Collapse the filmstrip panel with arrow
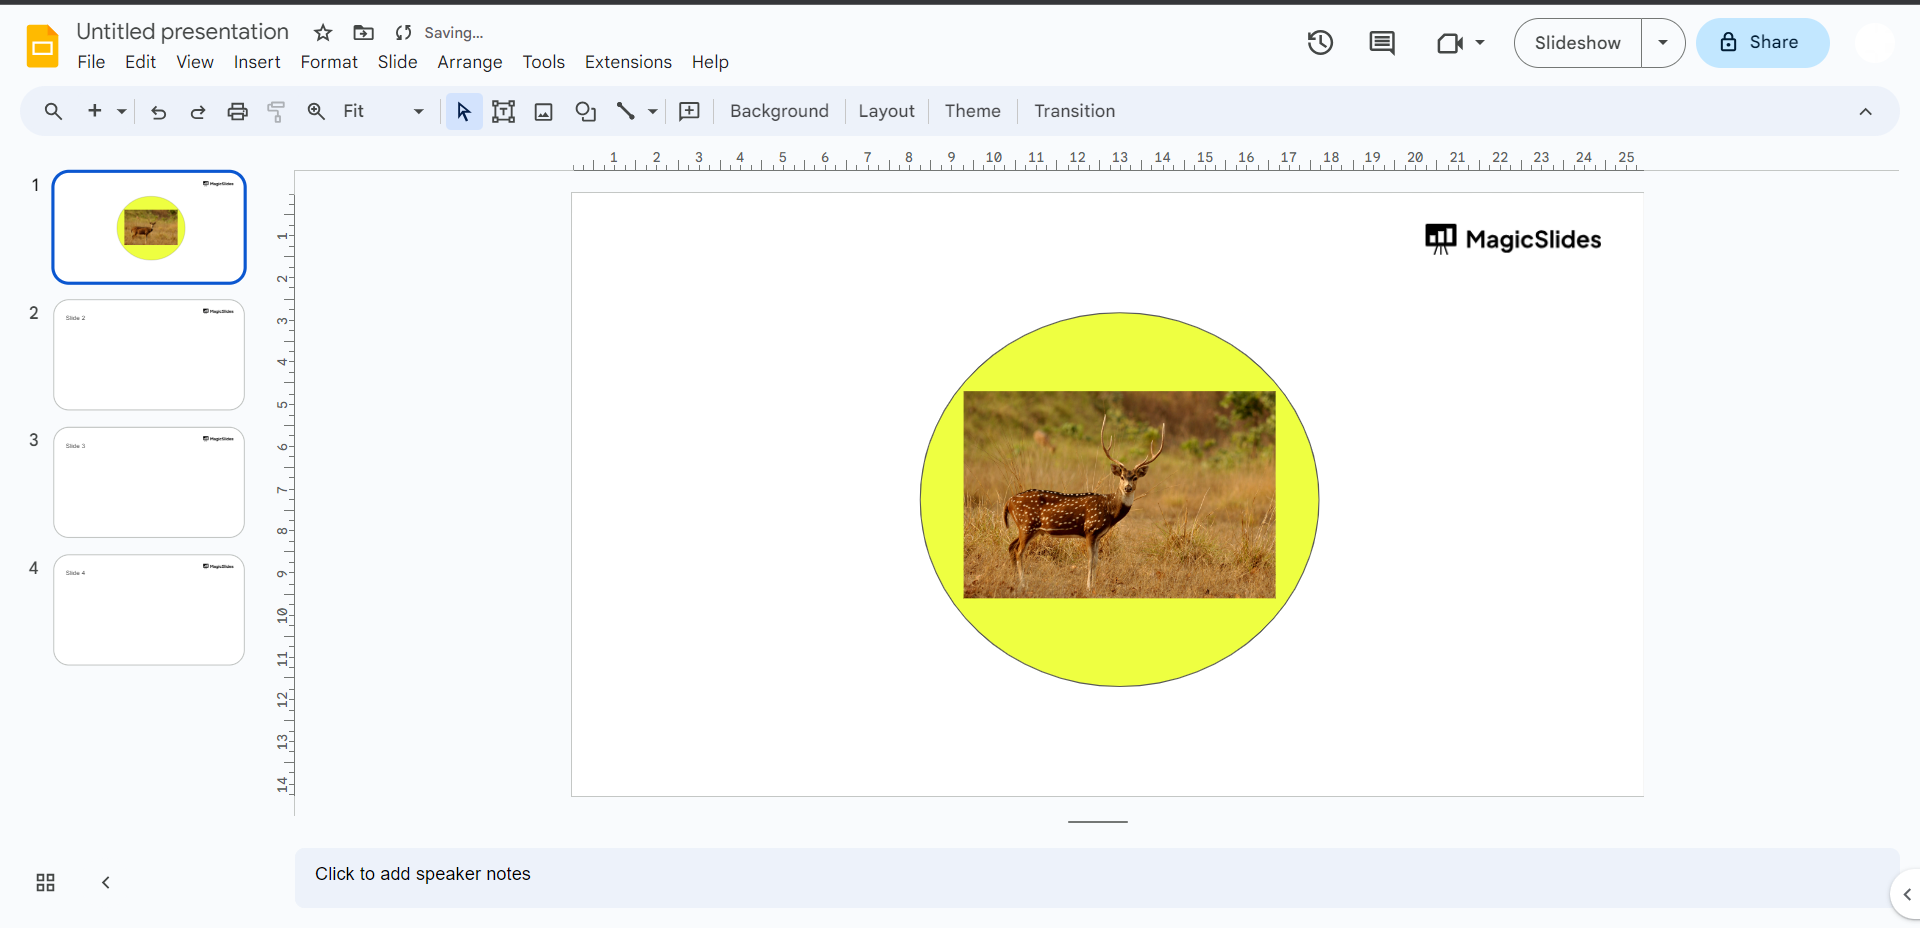The image size is (1920, 929). click(x=106, y=883)
